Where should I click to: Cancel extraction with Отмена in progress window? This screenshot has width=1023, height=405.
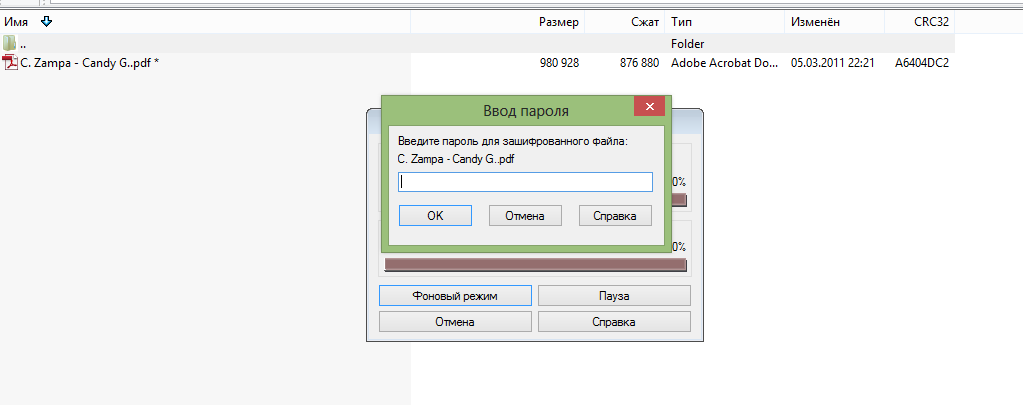coord(455,322)
